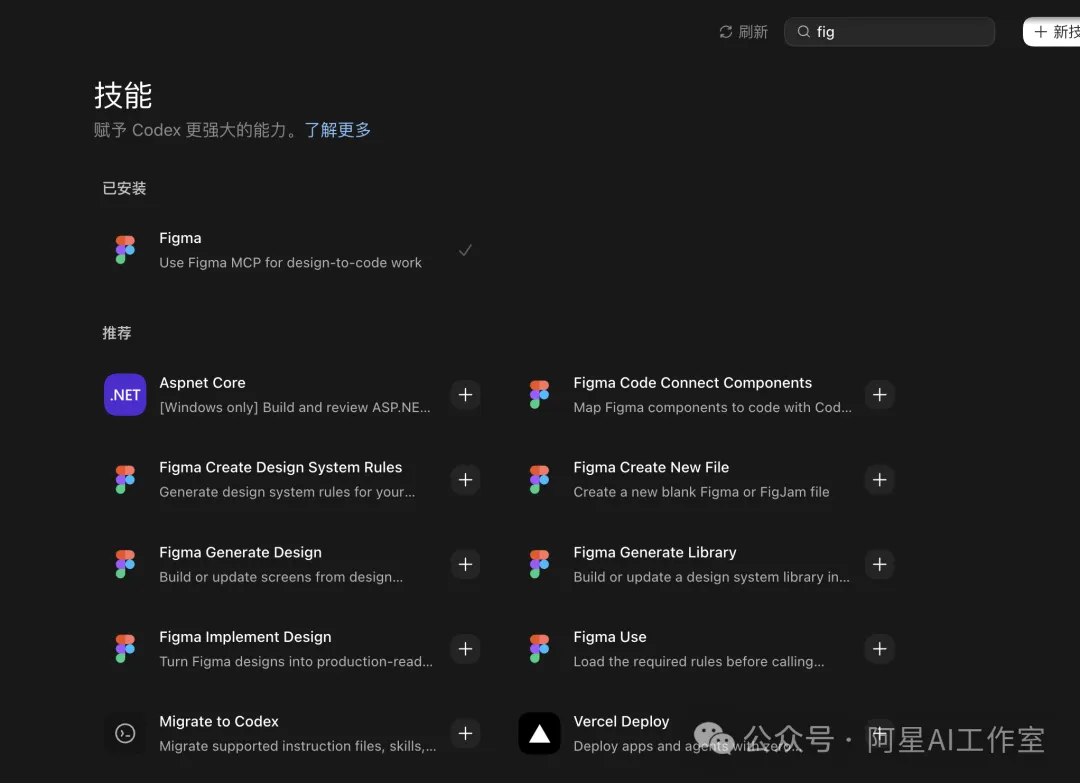Click the Figma Create New File icon
1080x783 pixels.
coord(539,479)
